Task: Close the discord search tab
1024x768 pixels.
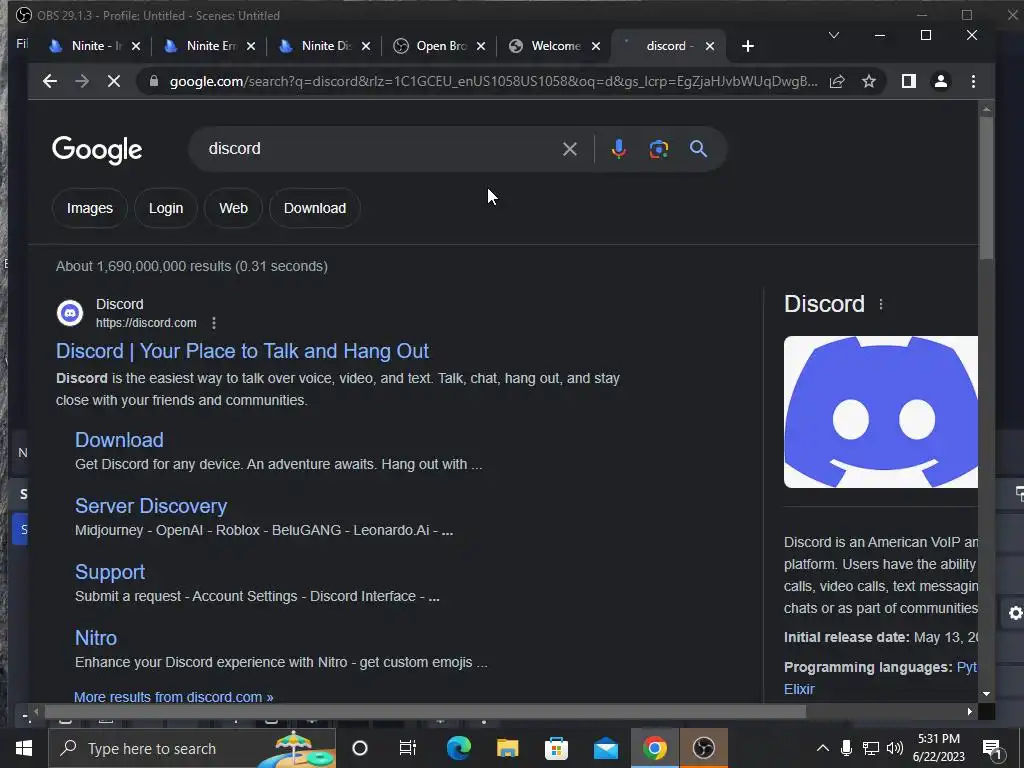Action: click(710, 46)
